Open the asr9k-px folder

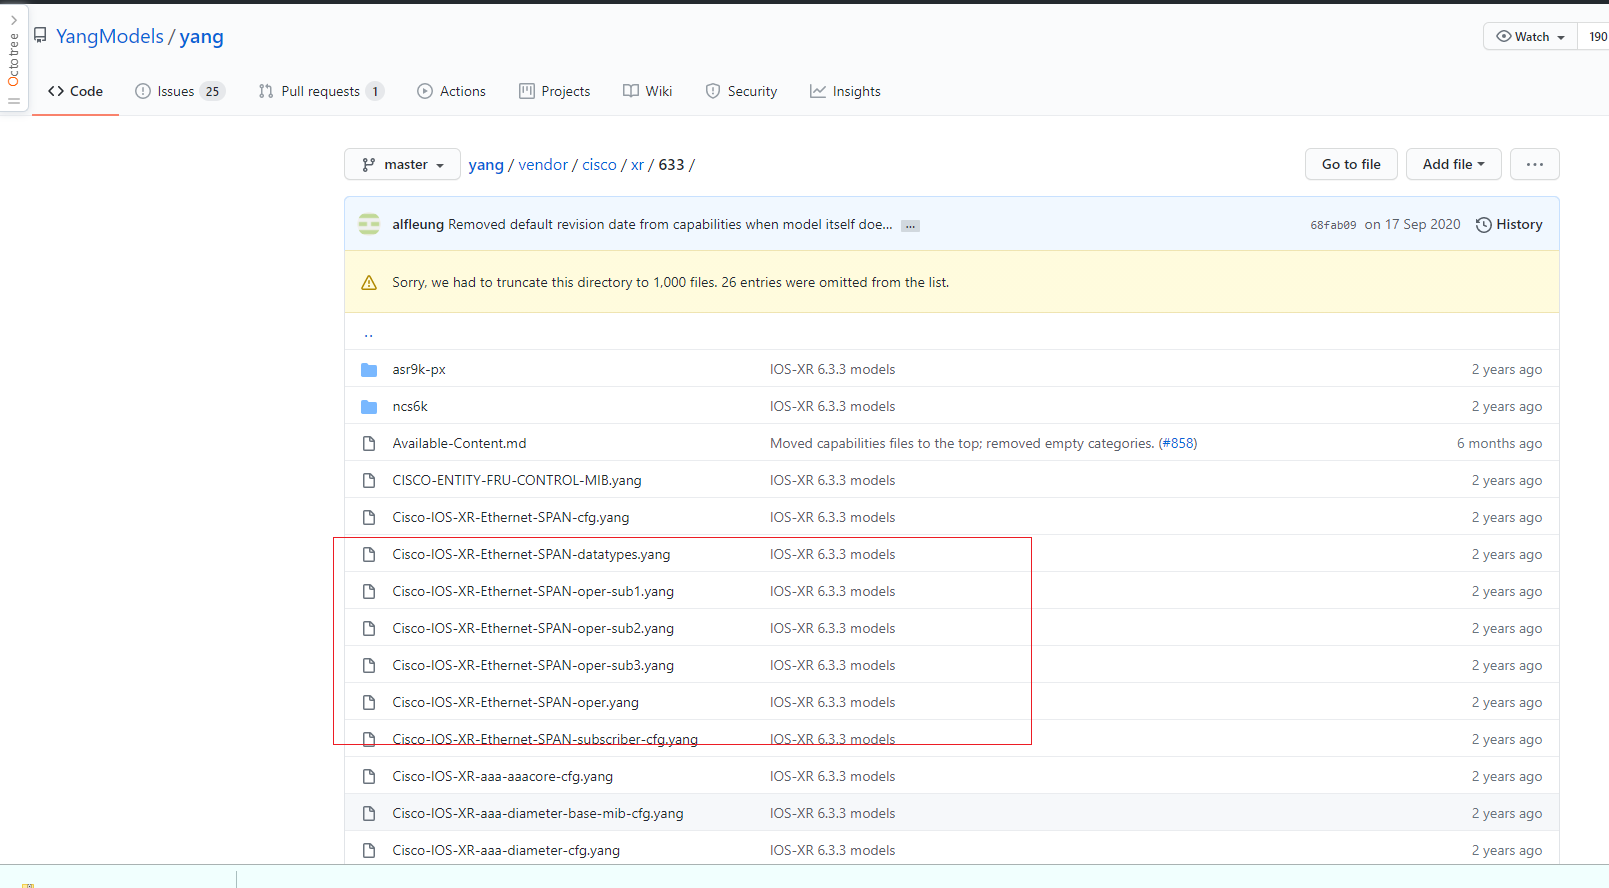[x=419, y=369]
